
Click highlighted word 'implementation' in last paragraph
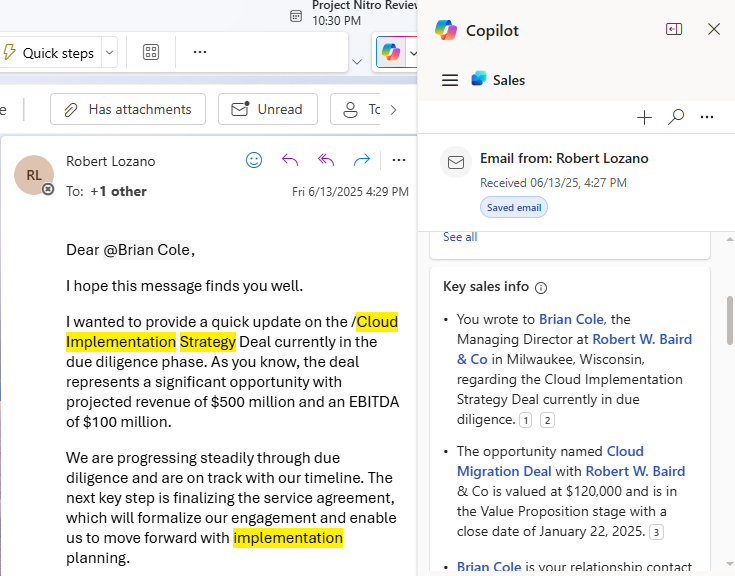click(x=288, y=538)
